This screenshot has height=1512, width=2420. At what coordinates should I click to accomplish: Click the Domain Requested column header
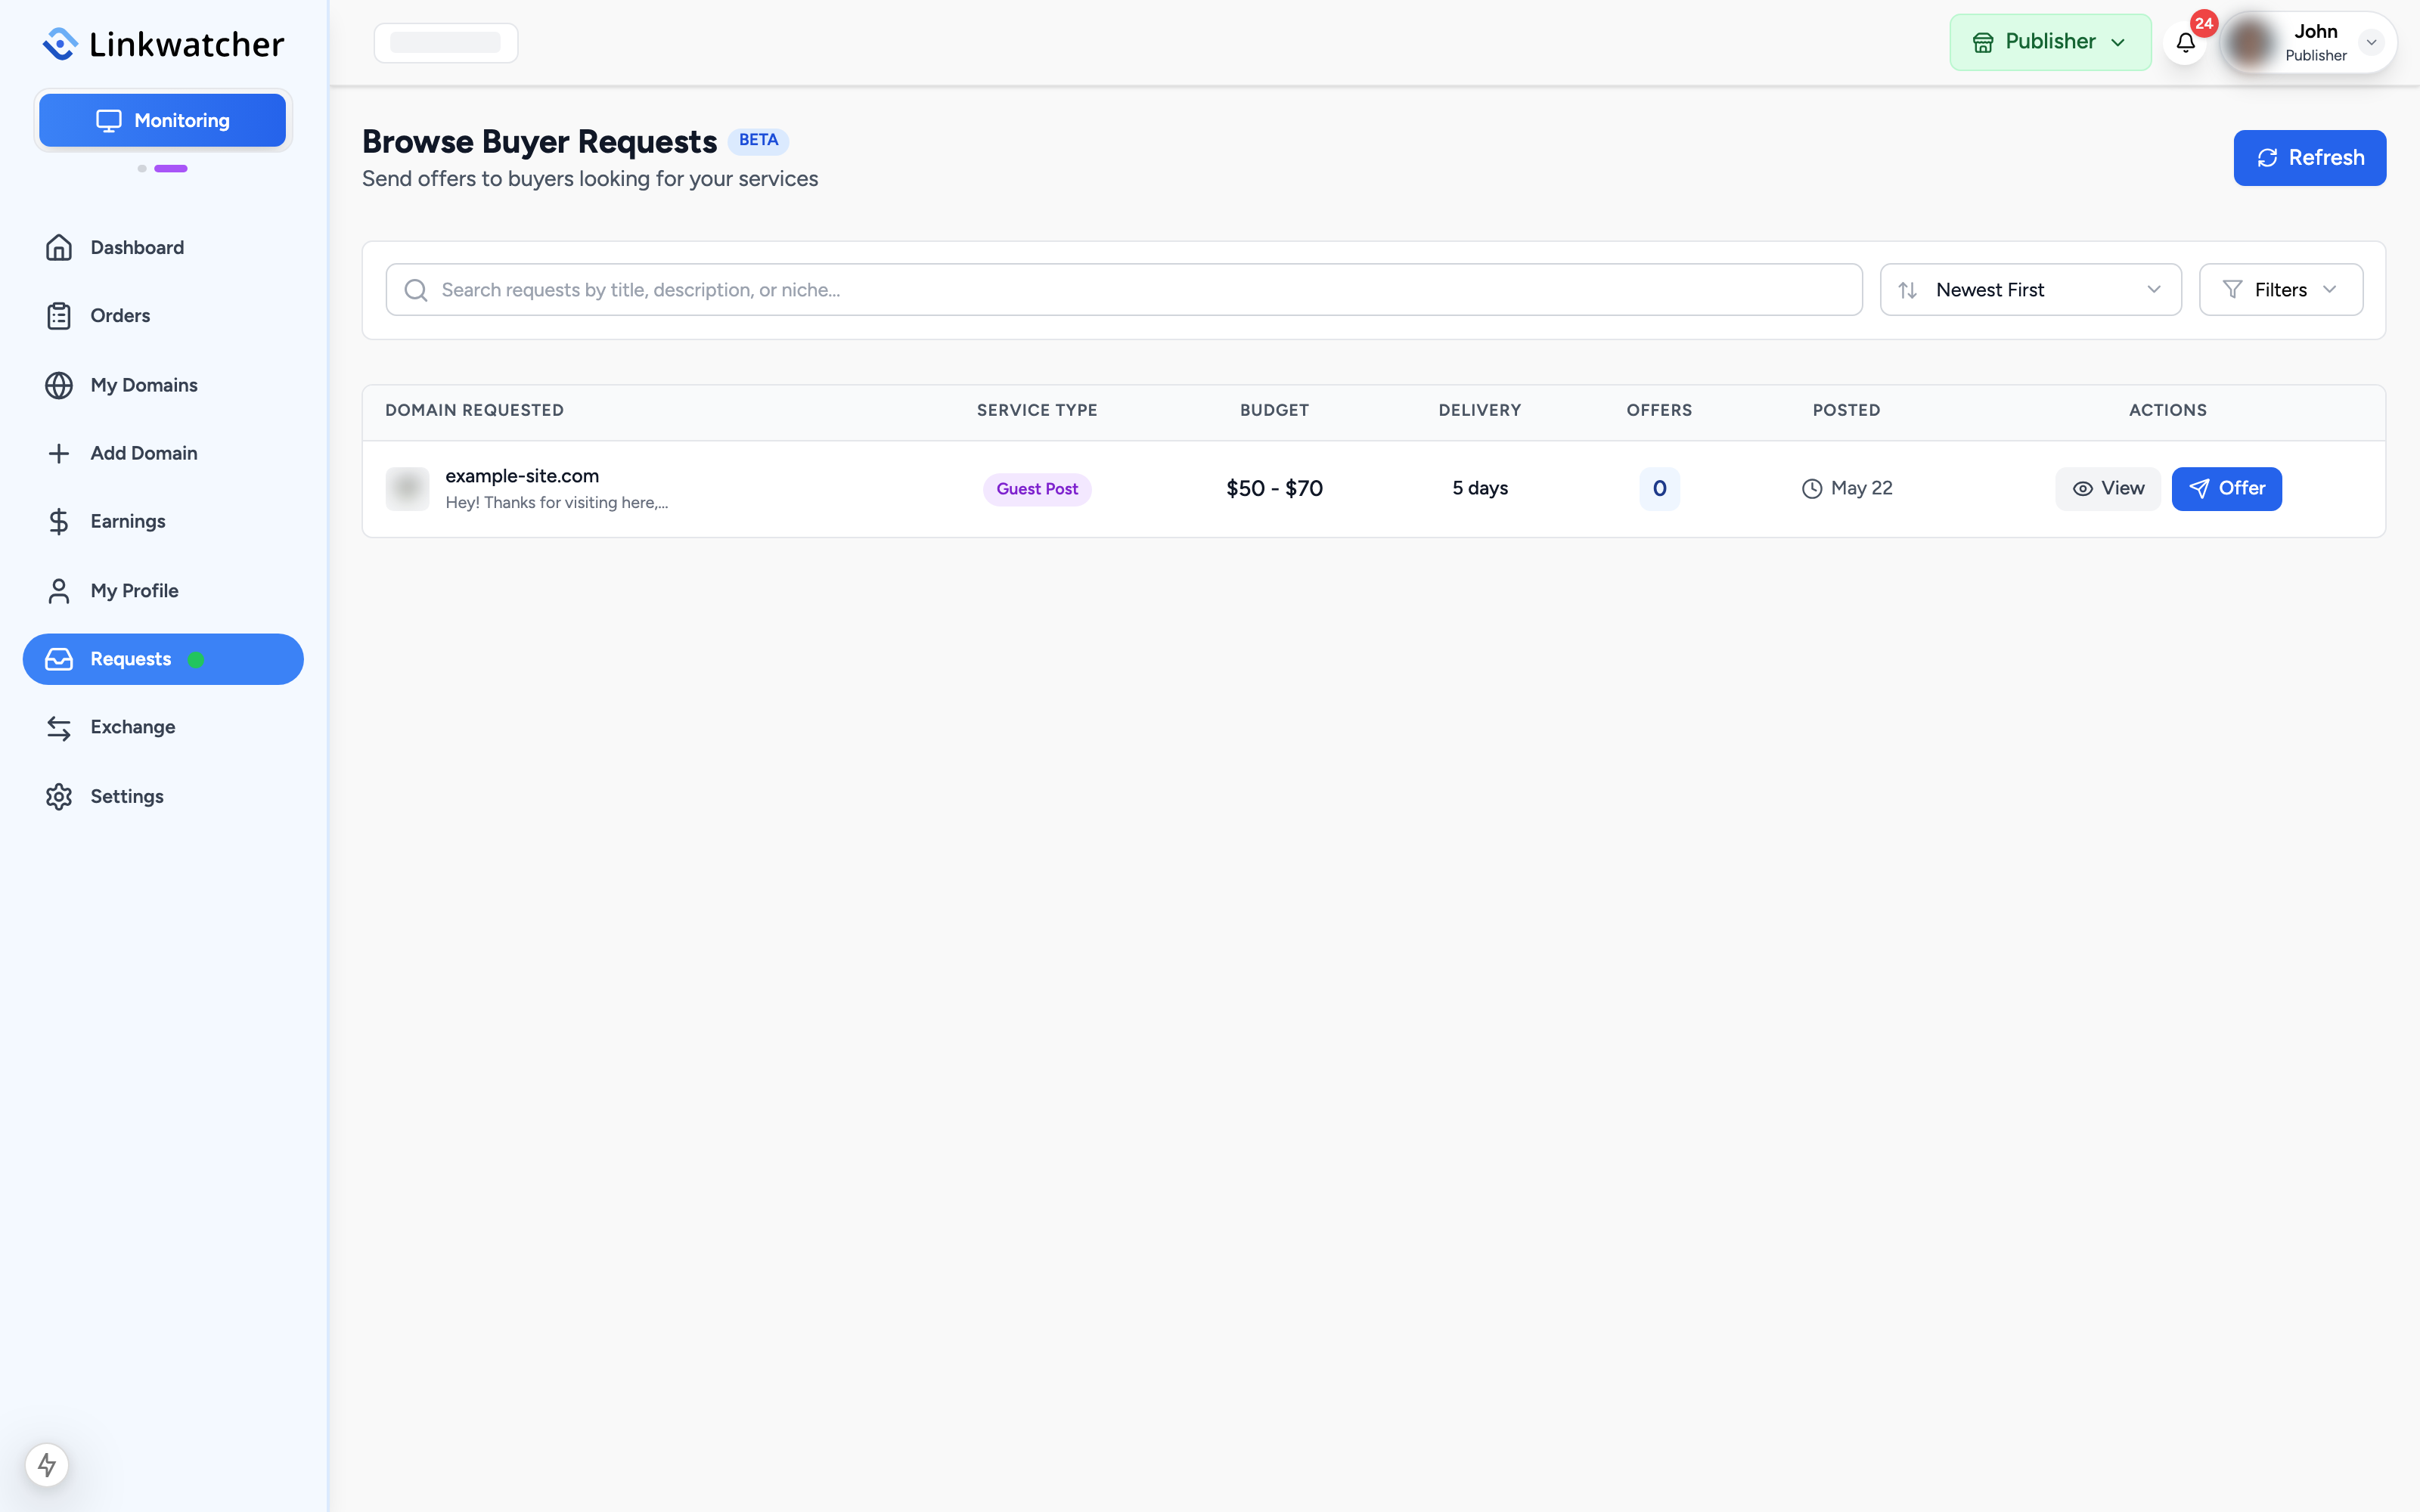(474, 410)
